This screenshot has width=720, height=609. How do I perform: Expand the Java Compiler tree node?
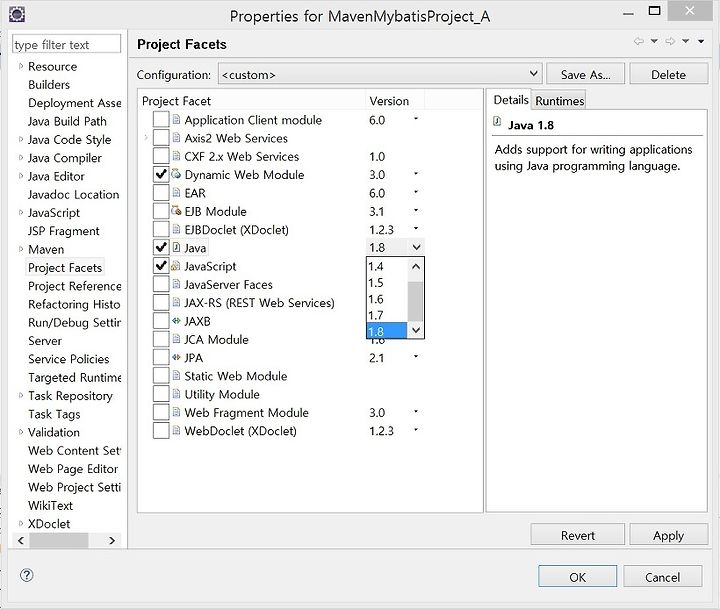21,158
